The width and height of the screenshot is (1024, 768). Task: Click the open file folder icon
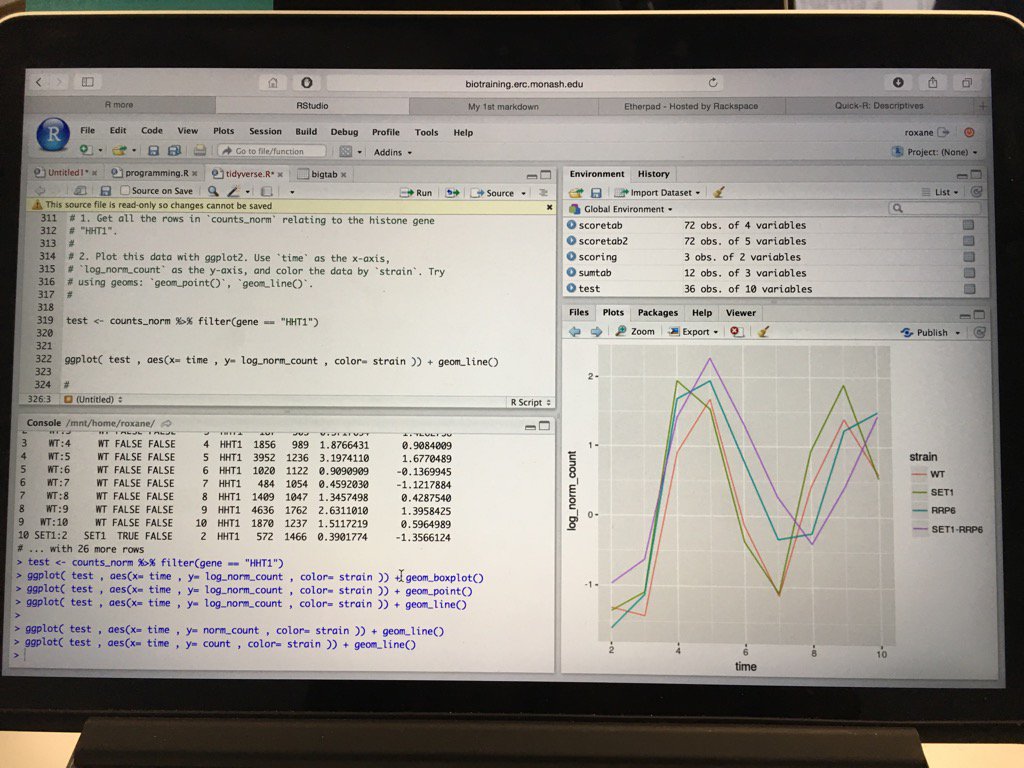click(119, 151)
